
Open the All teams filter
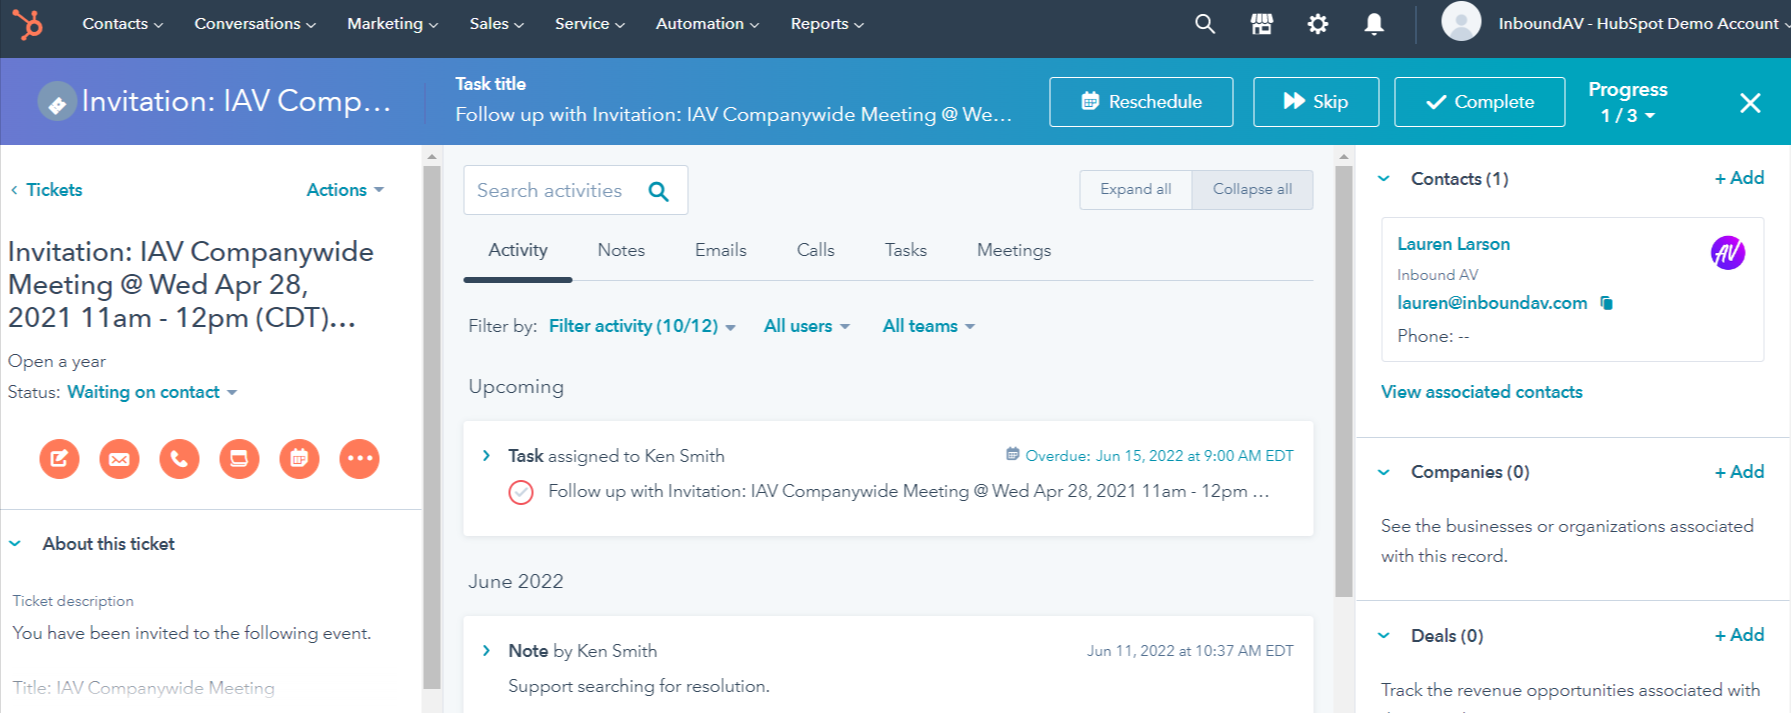click(x=929, y=326)
